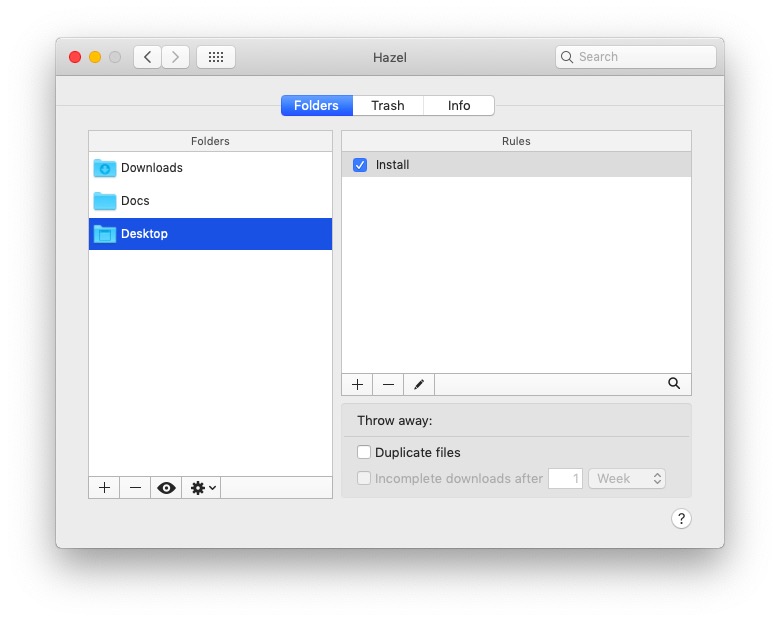Select the Downloads folder in list
Screen dimensions: 780x622
[210, 168]
